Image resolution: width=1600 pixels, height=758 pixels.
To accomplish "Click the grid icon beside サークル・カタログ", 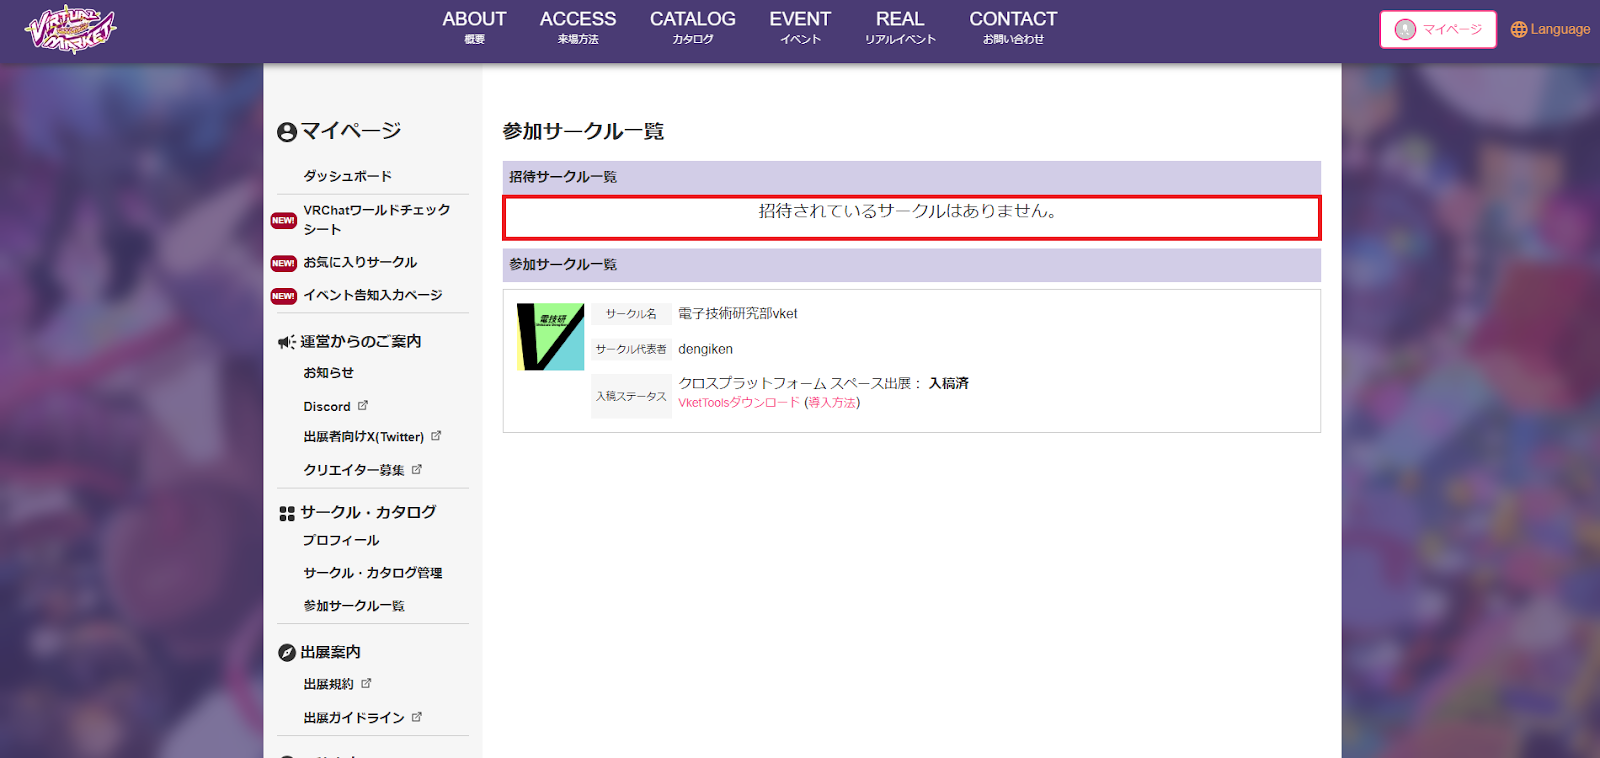I will pos(287,513).
